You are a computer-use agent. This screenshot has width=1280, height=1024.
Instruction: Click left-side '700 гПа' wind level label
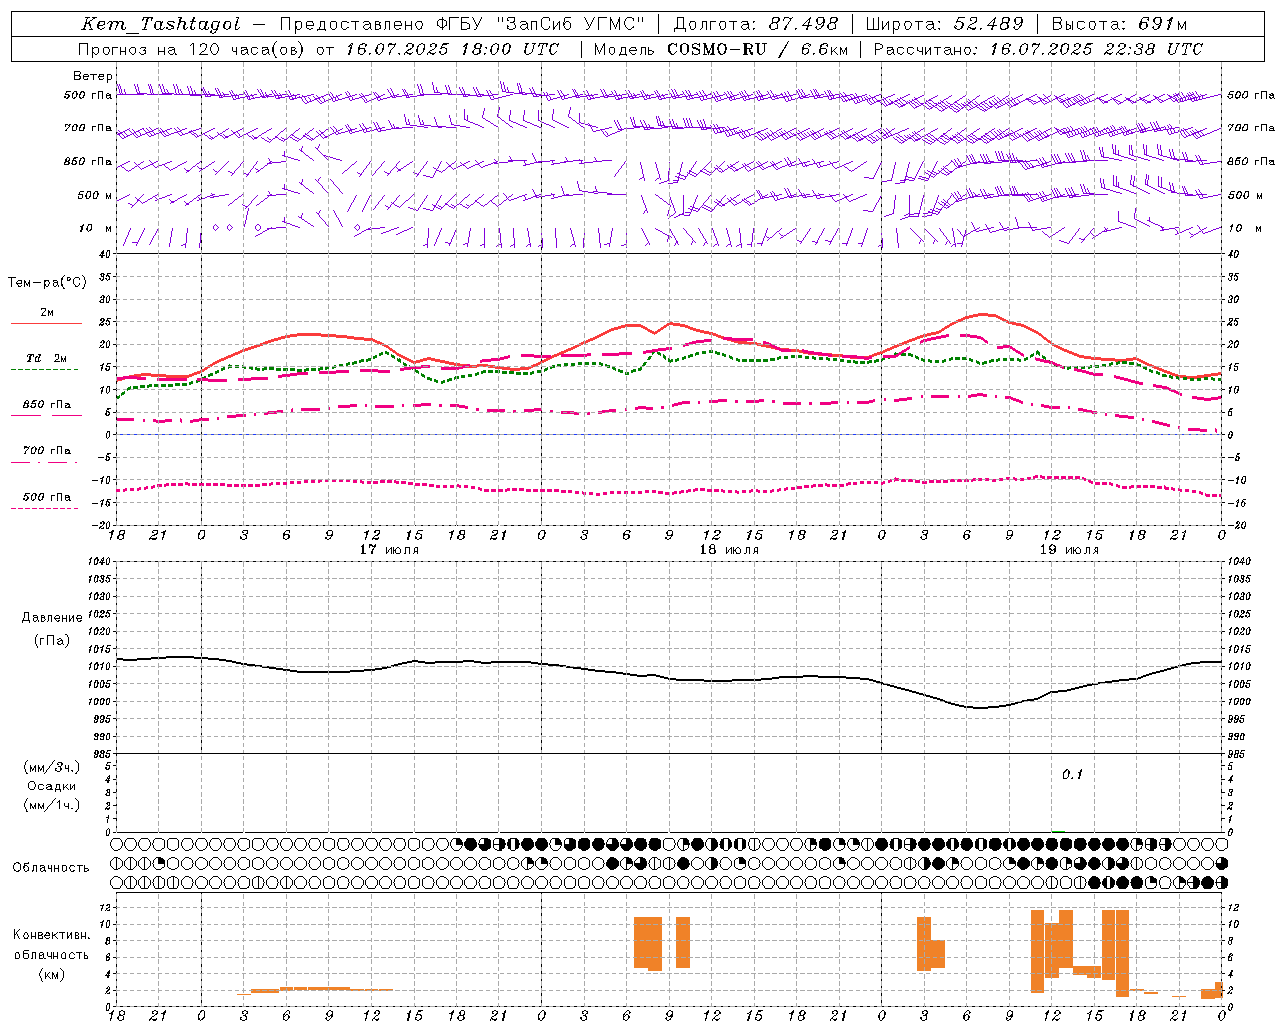pyautogui.click(x=88, y=128)
